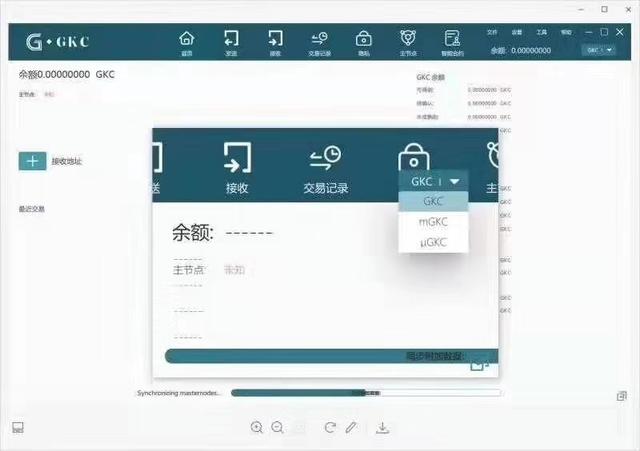
Task: Click the pop-out window icon at lower right
Action: tap(622, 395)
